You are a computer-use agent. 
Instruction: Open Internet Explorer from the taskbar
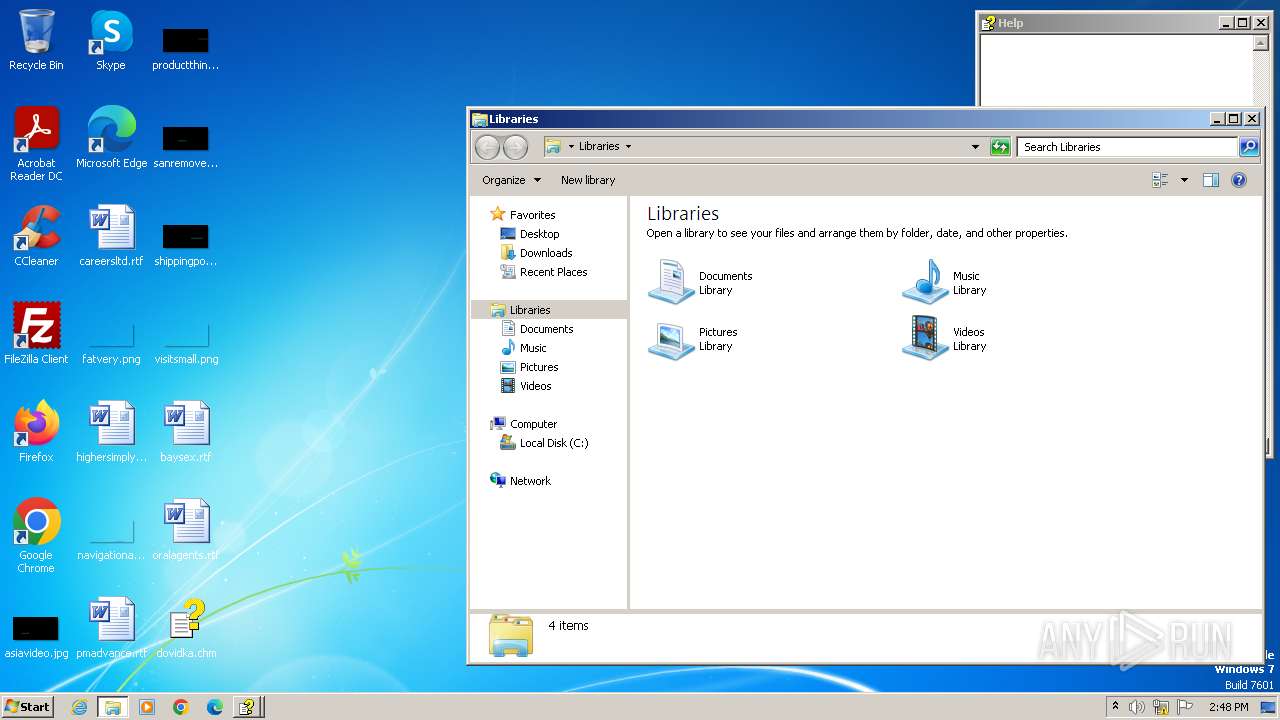(x=79, y=707)
